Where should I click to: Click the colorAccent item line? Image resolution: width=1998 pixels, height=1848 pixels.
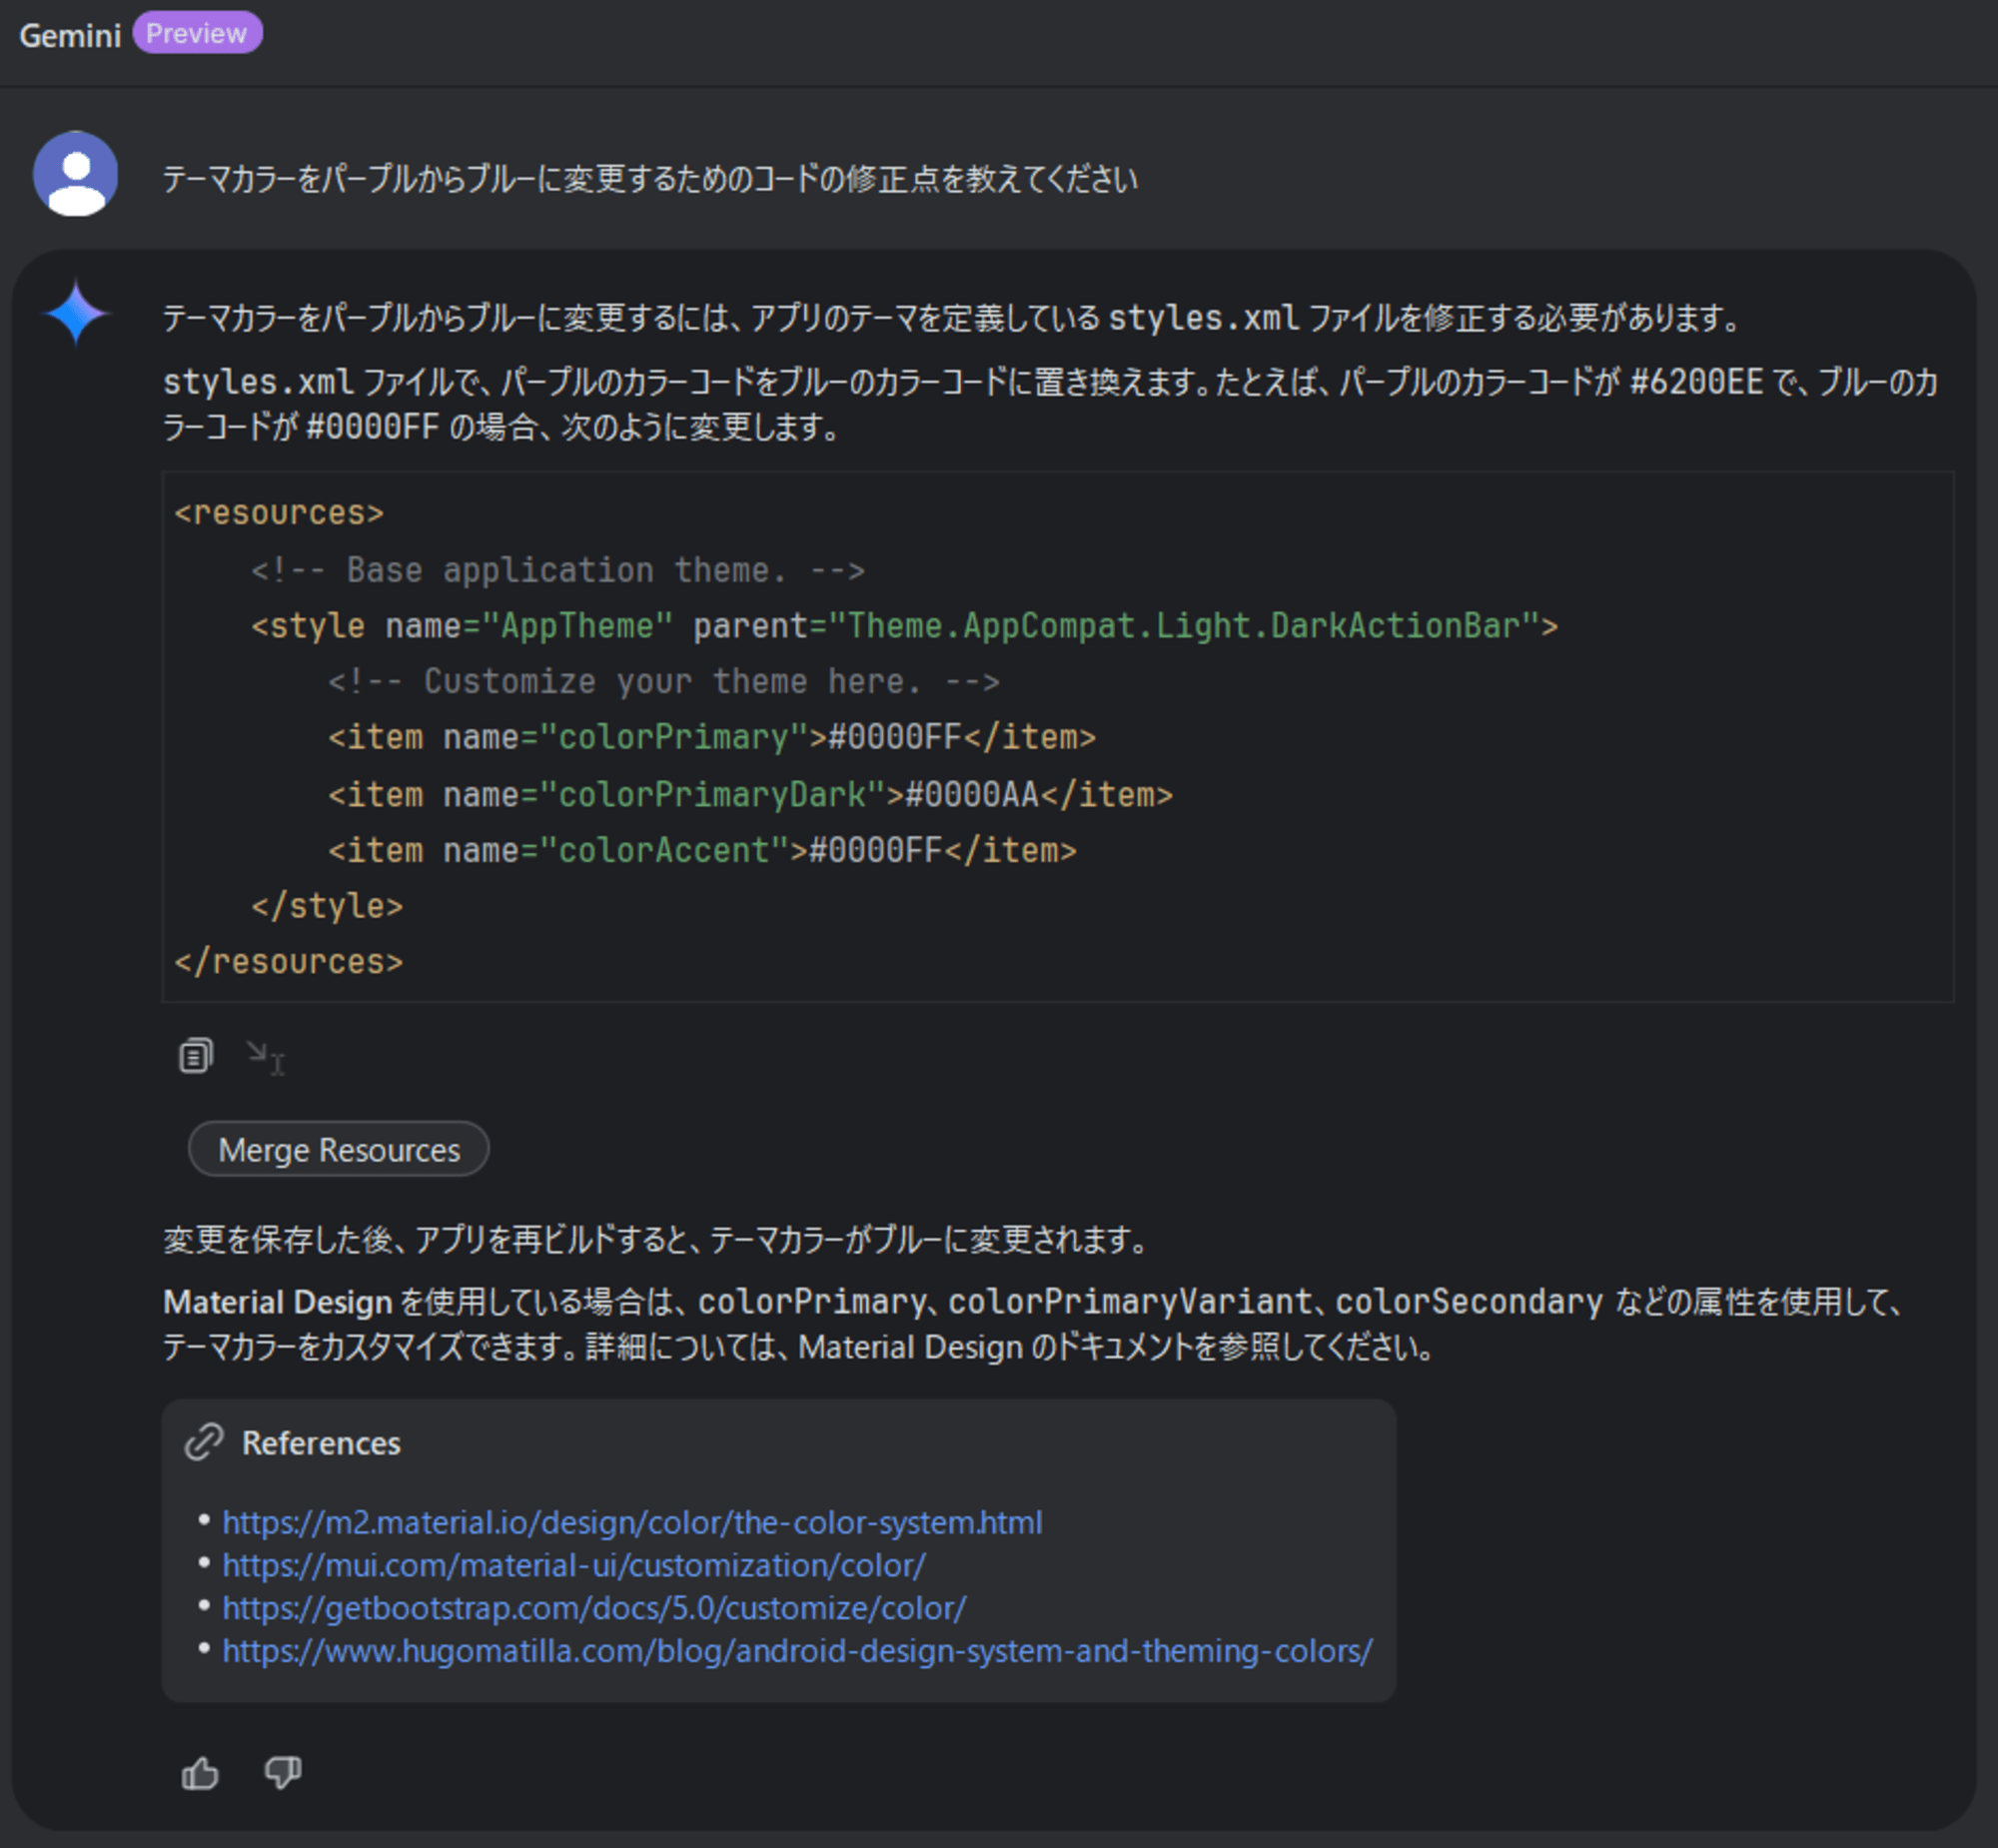(702, 851)
